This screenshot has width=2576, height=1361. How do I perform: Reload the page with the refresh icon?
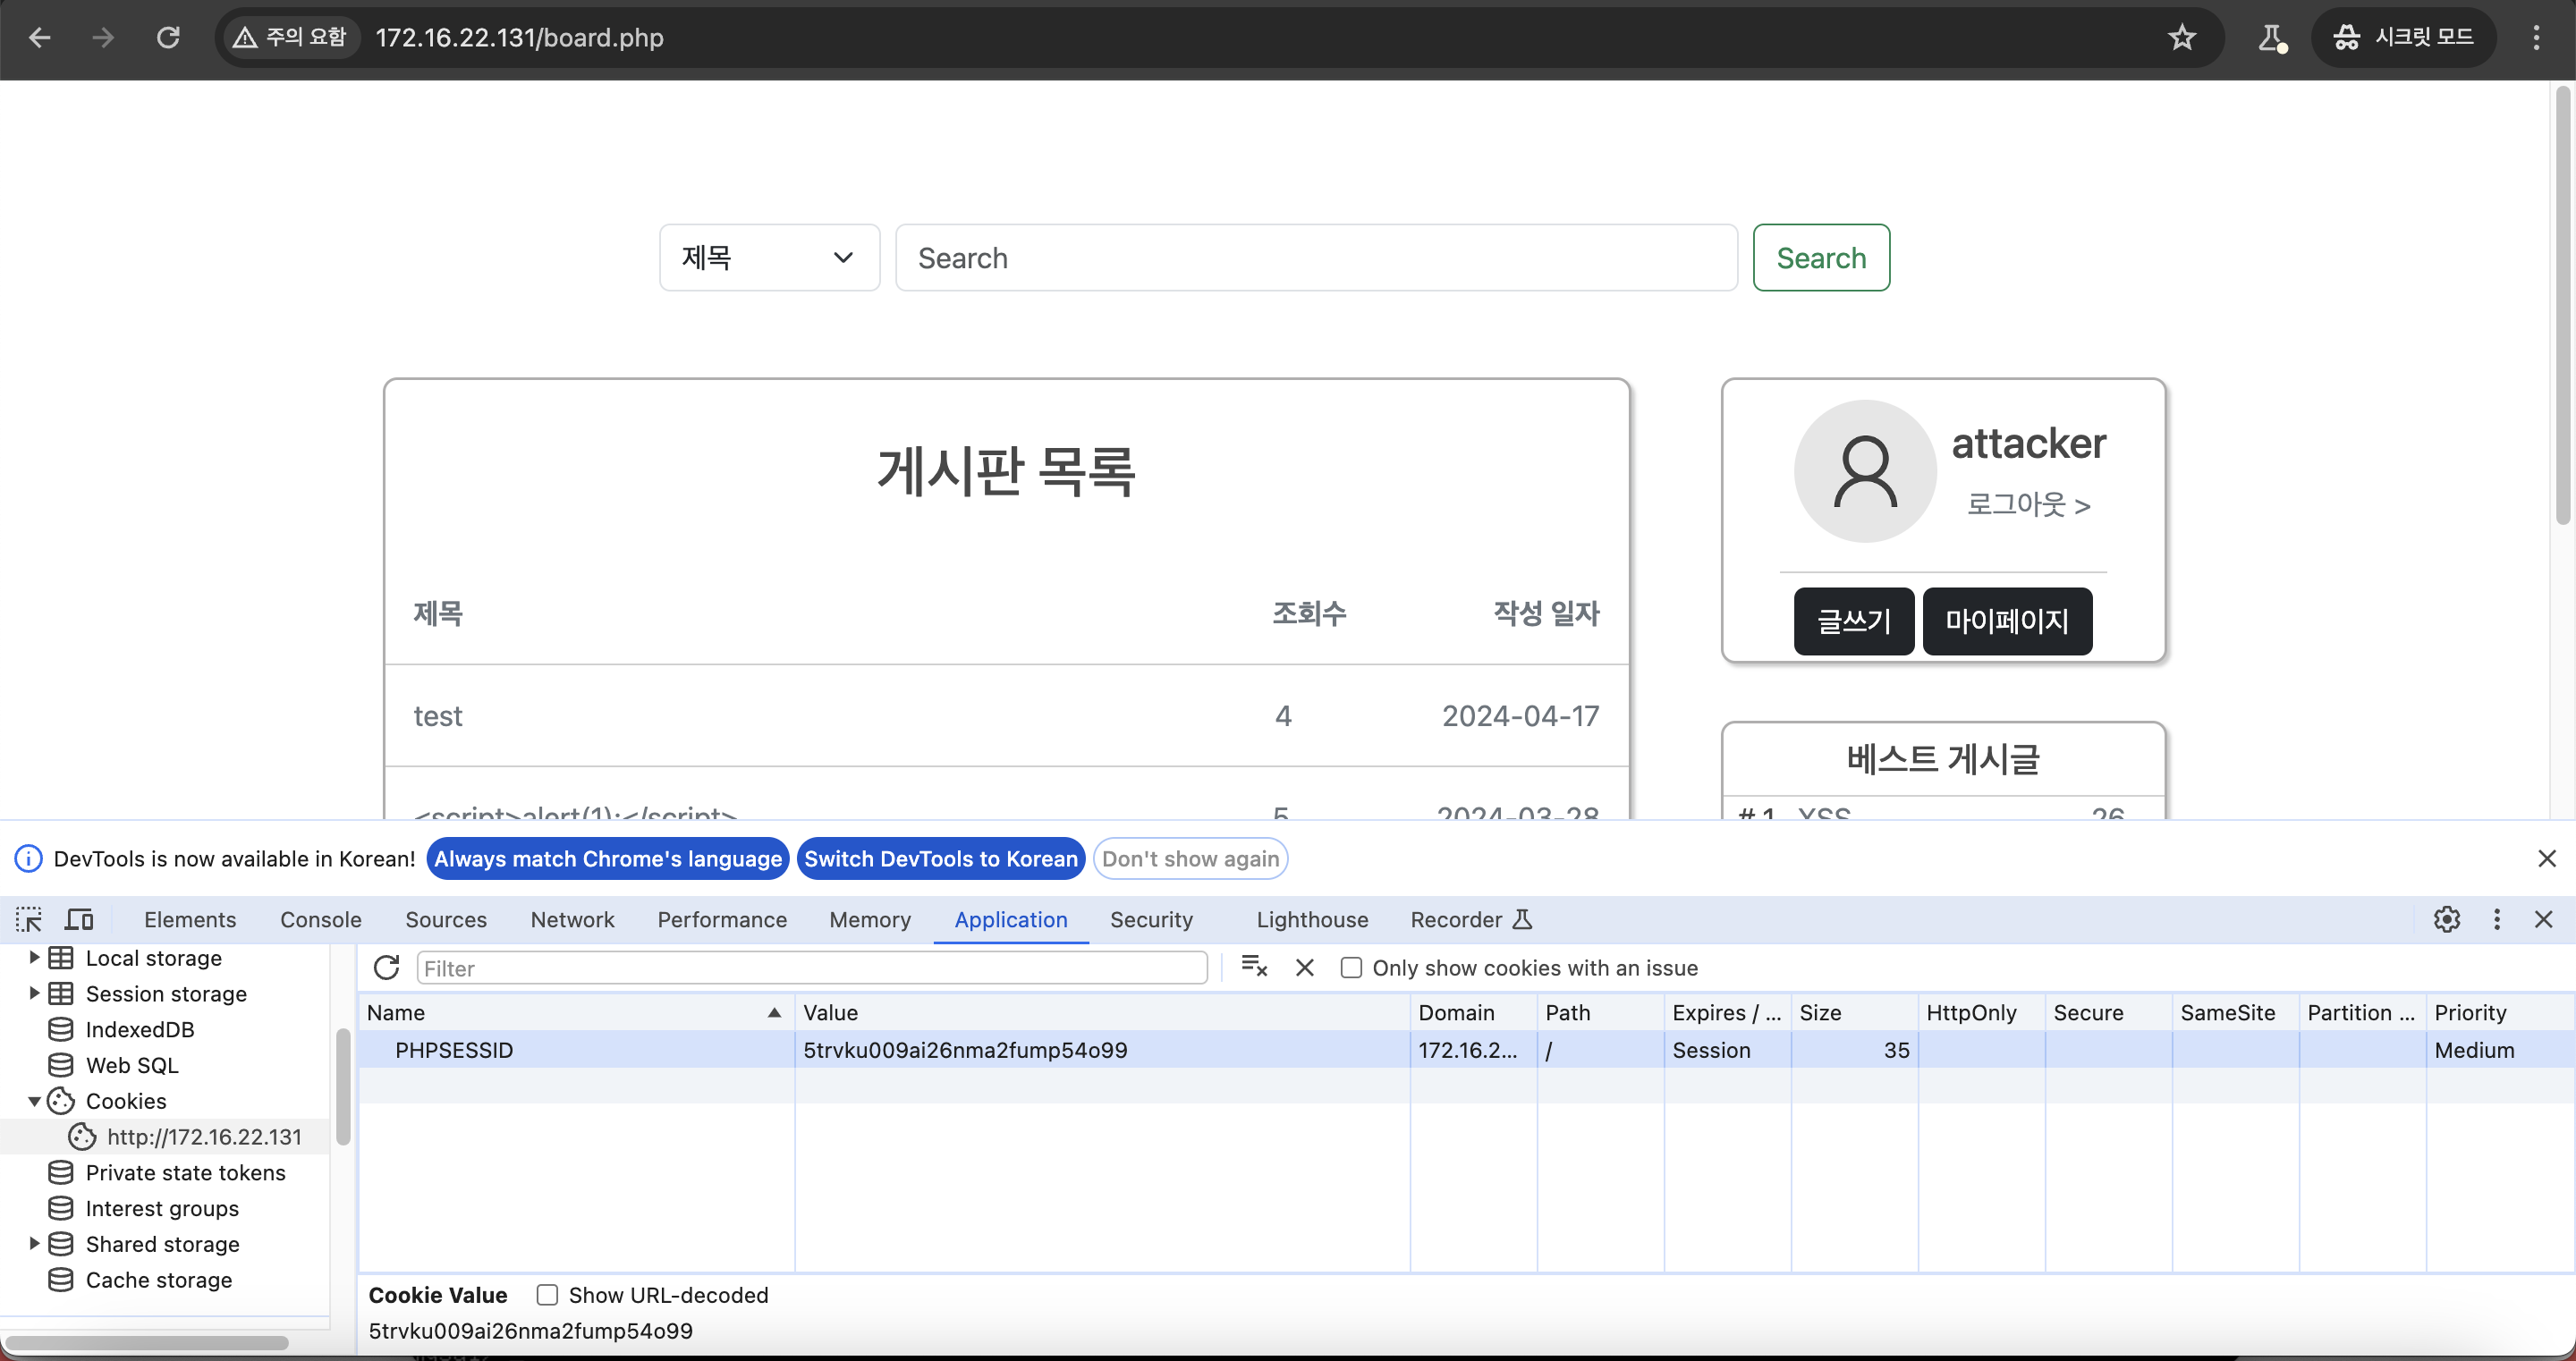coord(168,38)
